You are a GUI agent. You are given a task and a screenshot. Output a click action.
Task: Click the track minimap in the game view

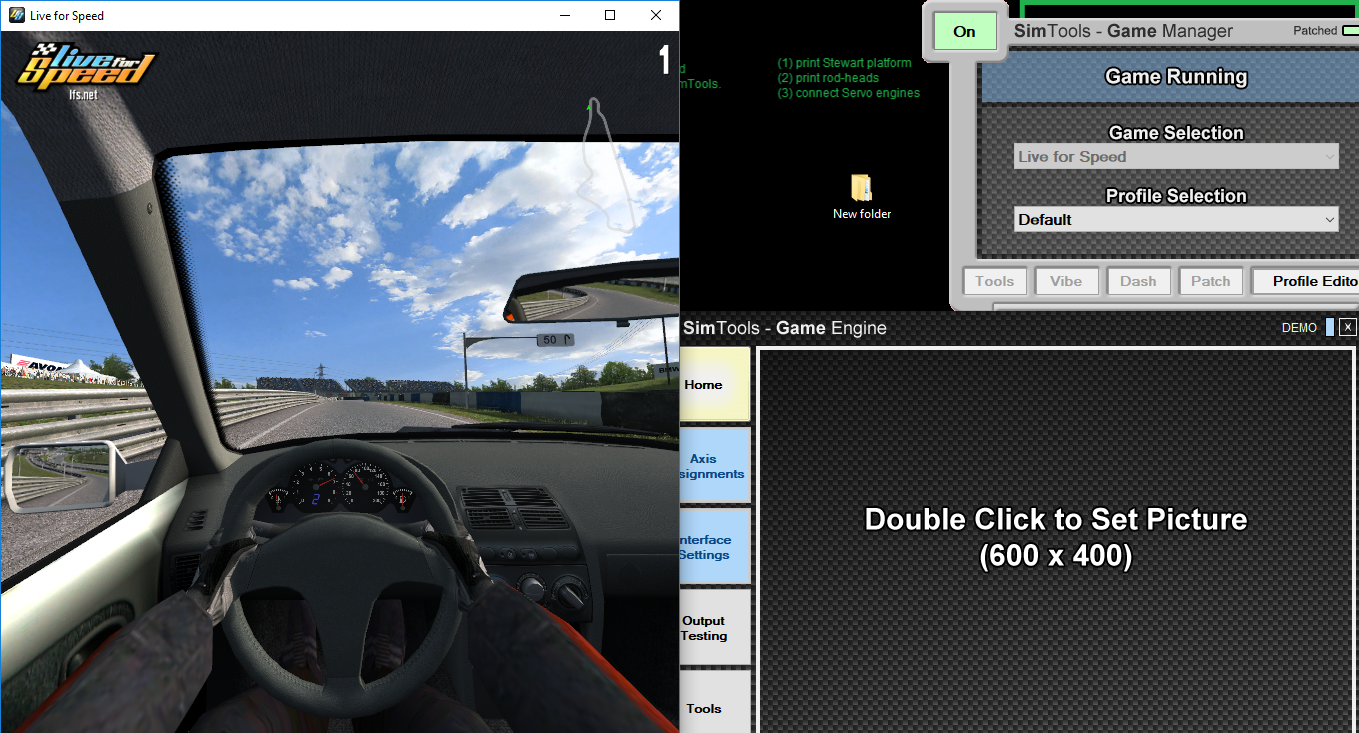[609, 165]
